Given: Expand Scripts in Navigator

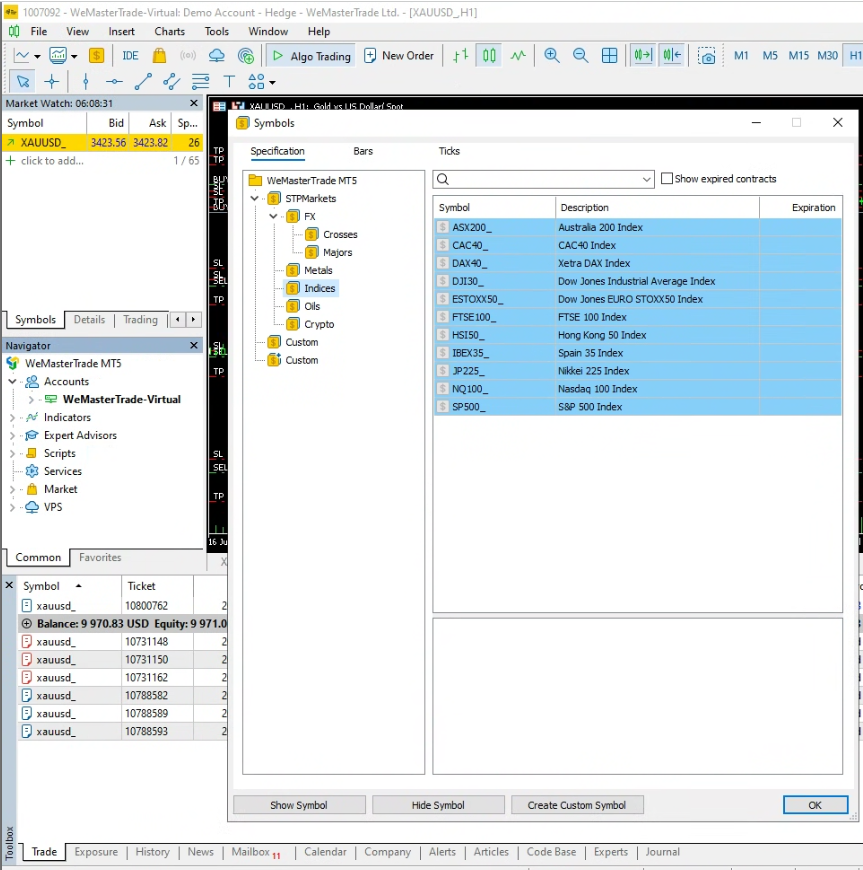Looking at the screenshot, I should [x=12, y=453].
